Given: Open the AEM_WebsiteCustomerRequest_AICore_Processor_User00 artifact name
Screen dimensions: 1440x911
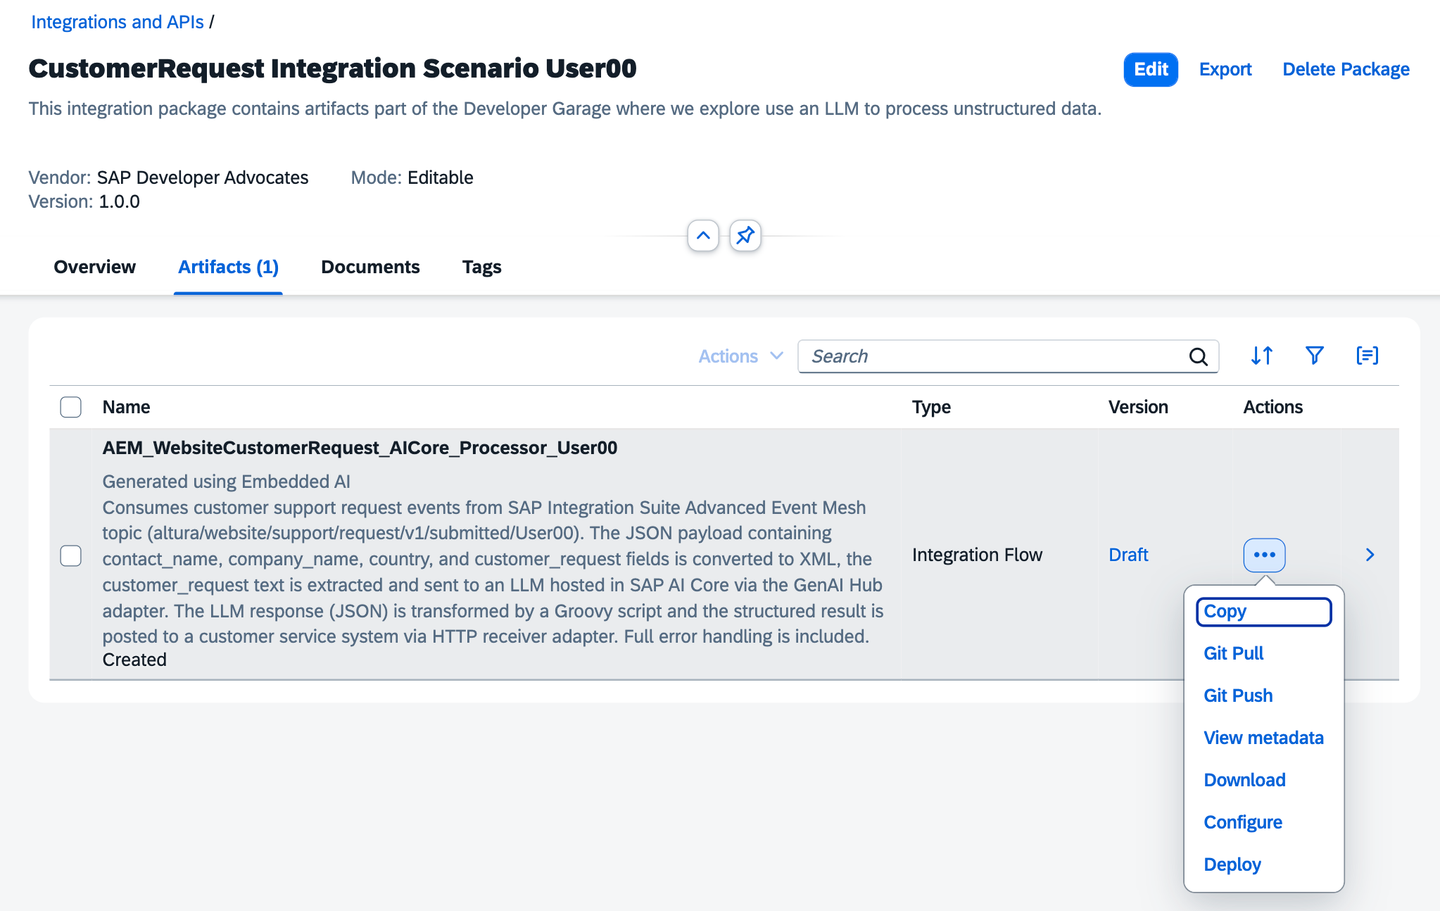Looking at the screenshot, I should (360, 448).
